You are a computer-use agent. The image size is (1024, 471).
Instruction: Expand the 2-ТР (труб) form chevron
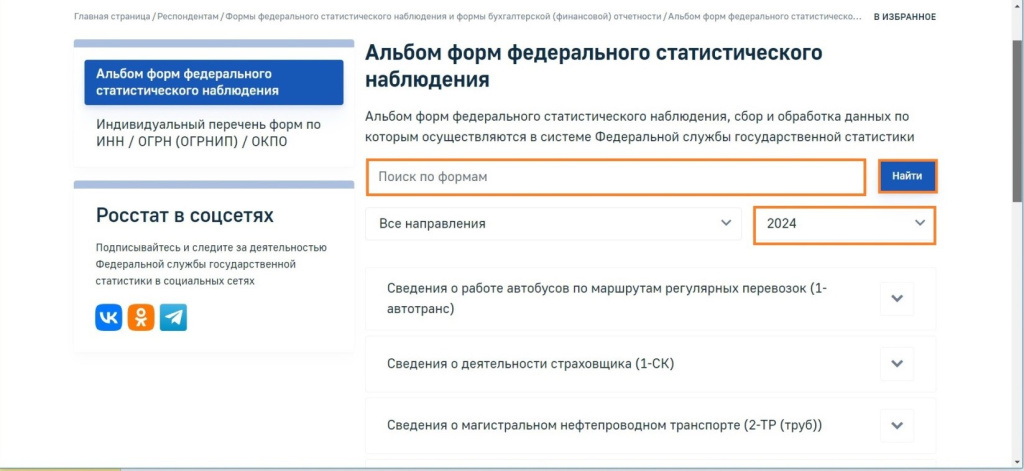pyautogui.click(x=897, y=425)
